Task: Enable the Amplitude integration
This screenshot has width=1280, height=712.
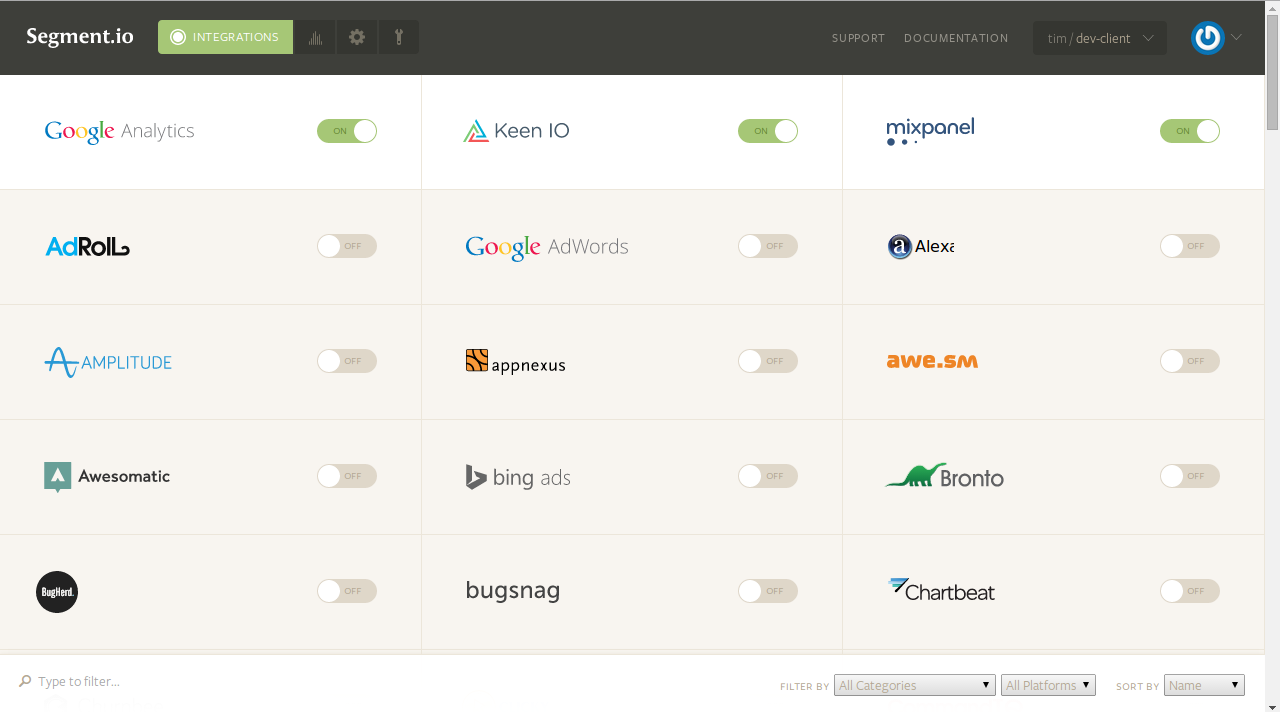Action: (347, 361)
